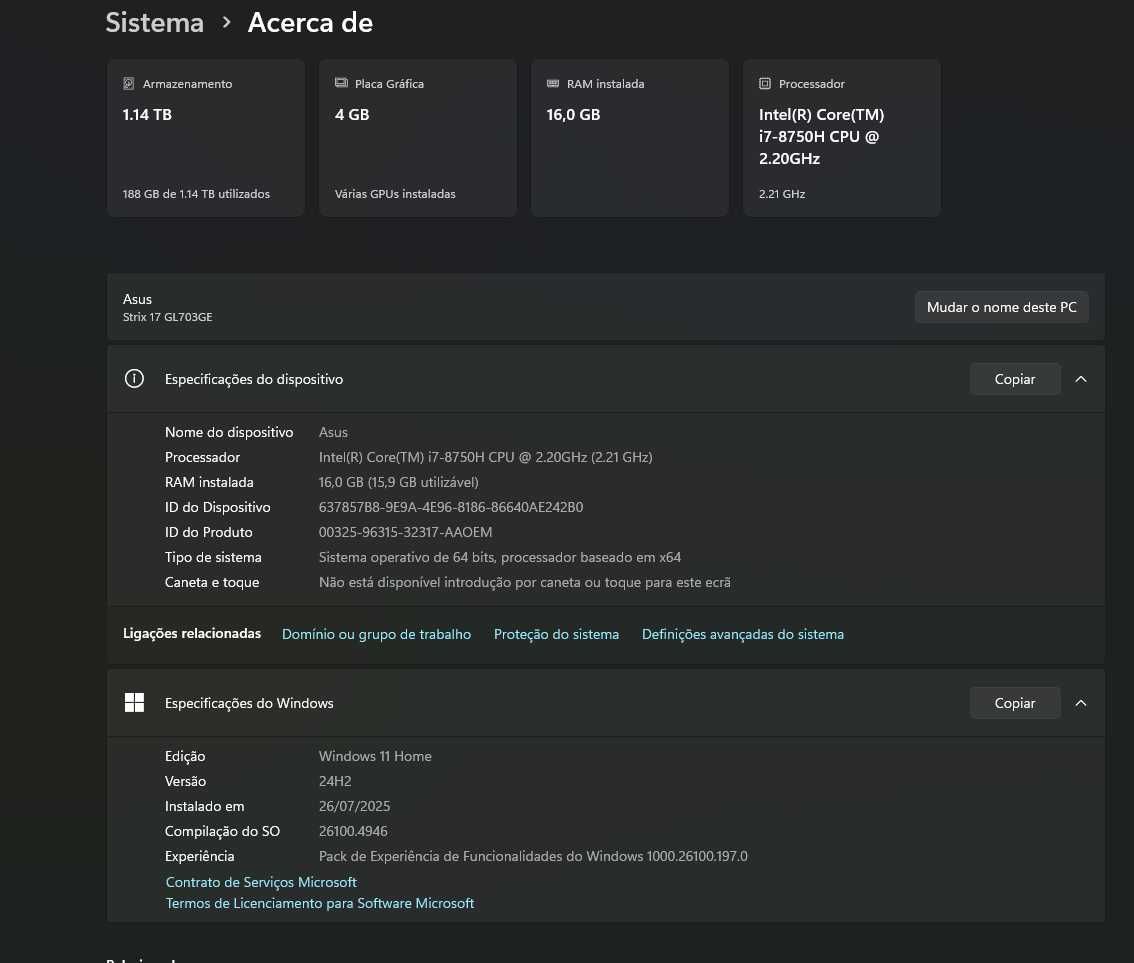Click the Windows 11 Home edition value
The height and width of the screenshot is (963, 1134).
pos(375,756)
